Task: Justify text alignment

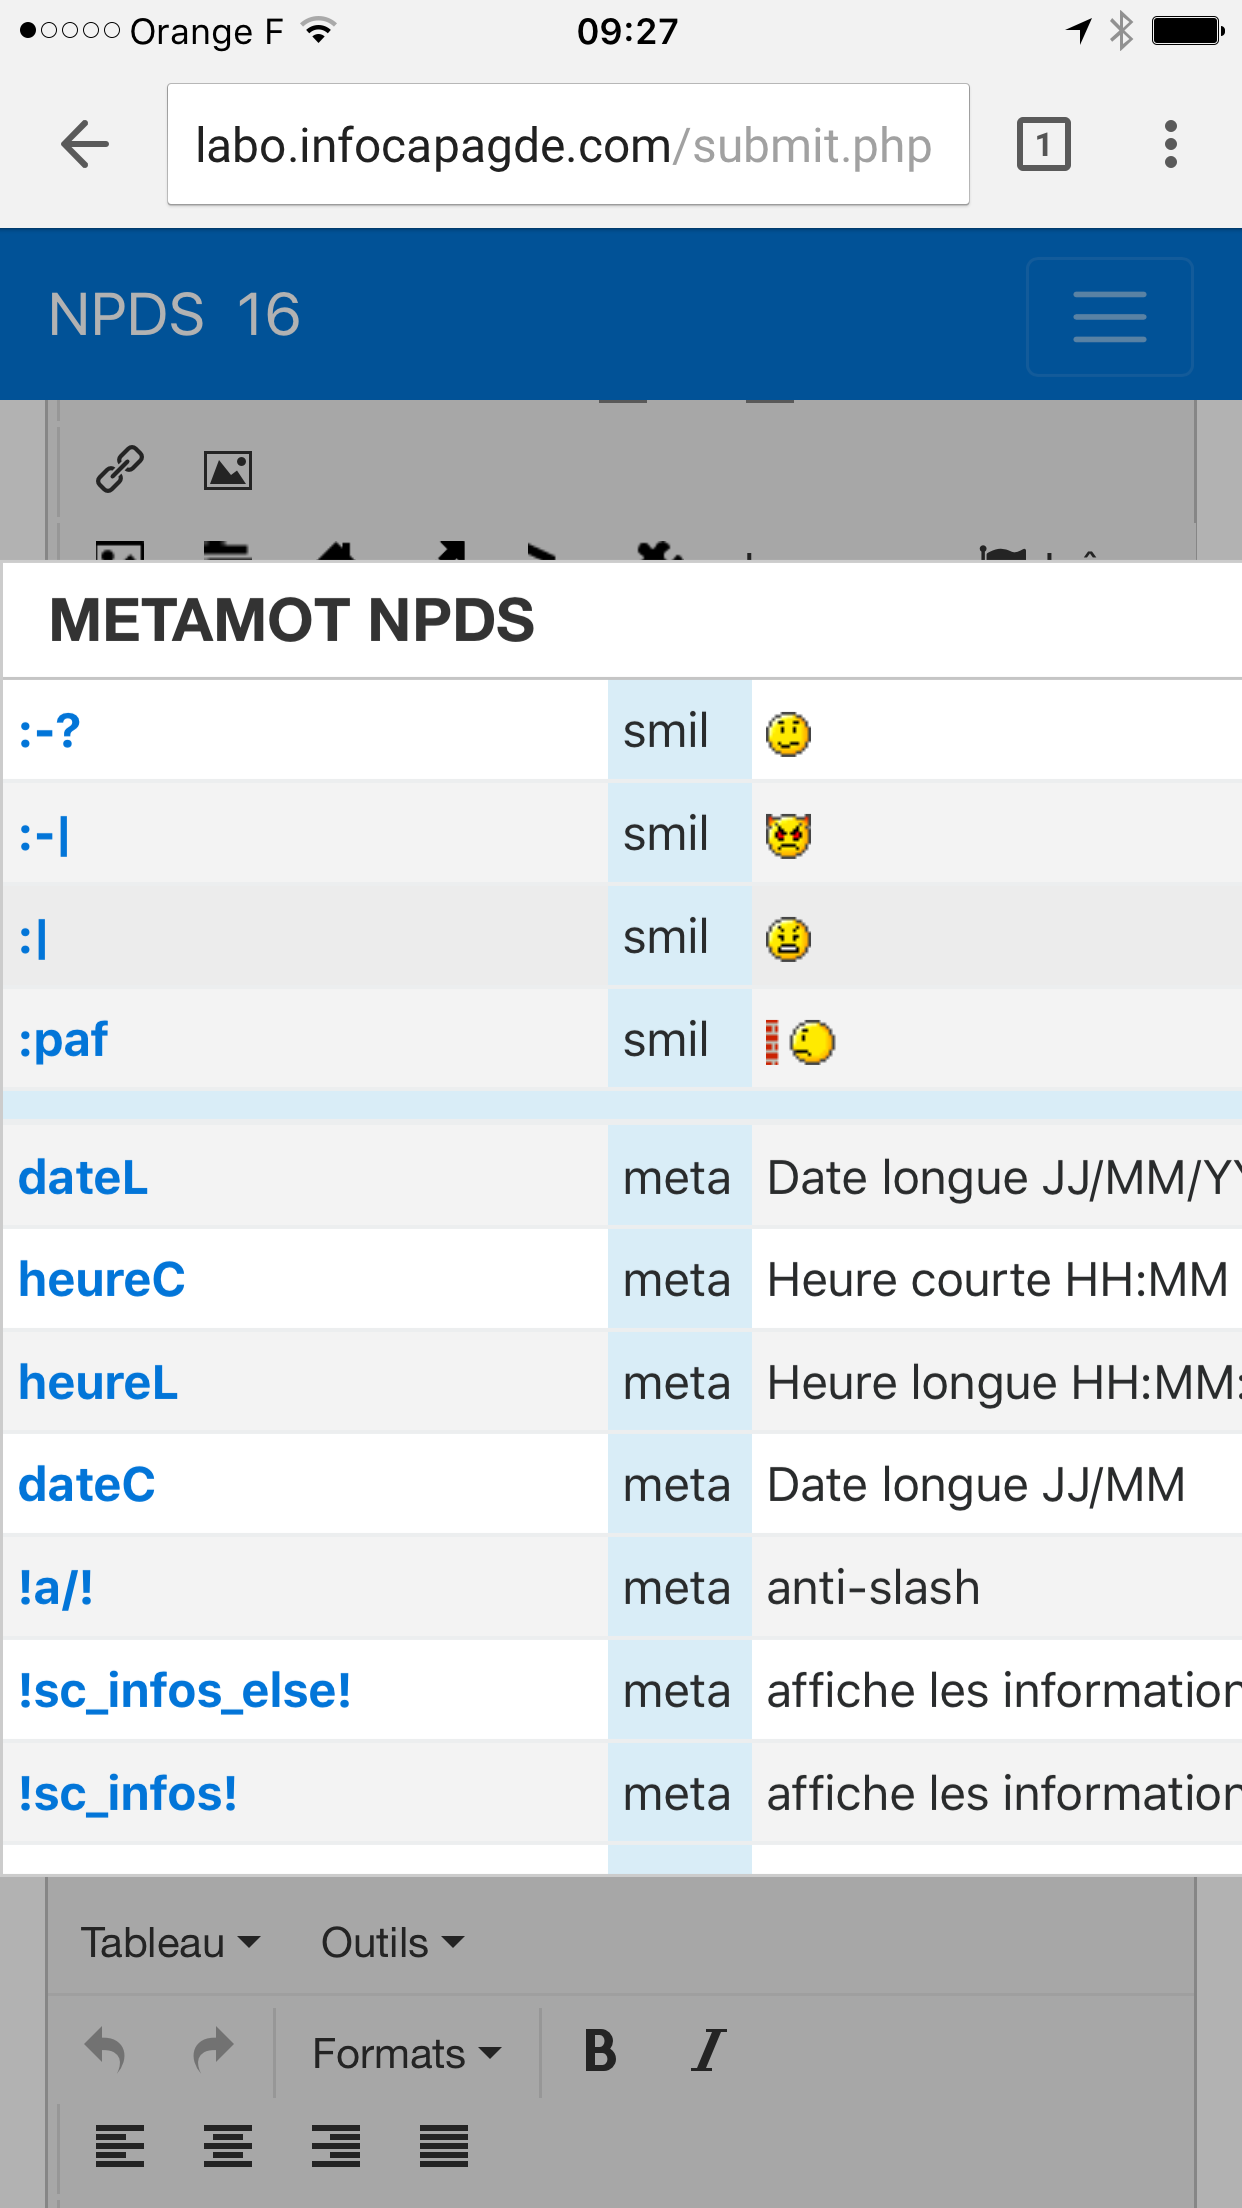Action: point(444,2146)
